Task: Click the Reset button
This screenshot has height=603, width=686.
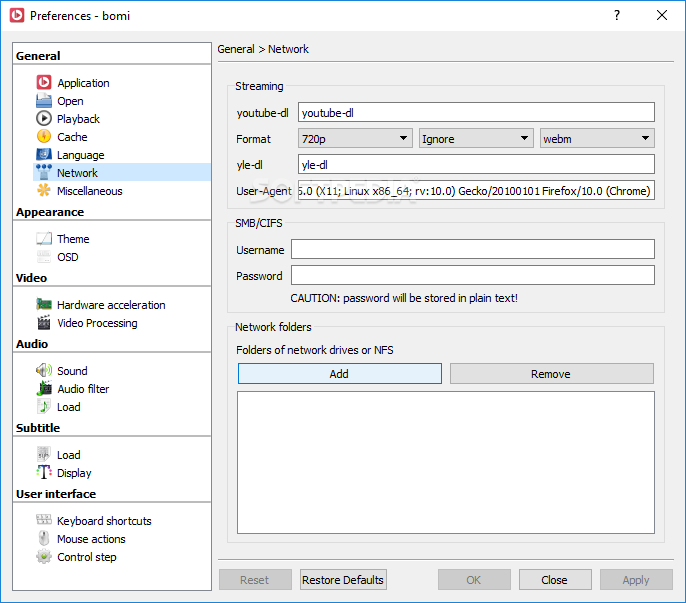Action: (255, 579)
